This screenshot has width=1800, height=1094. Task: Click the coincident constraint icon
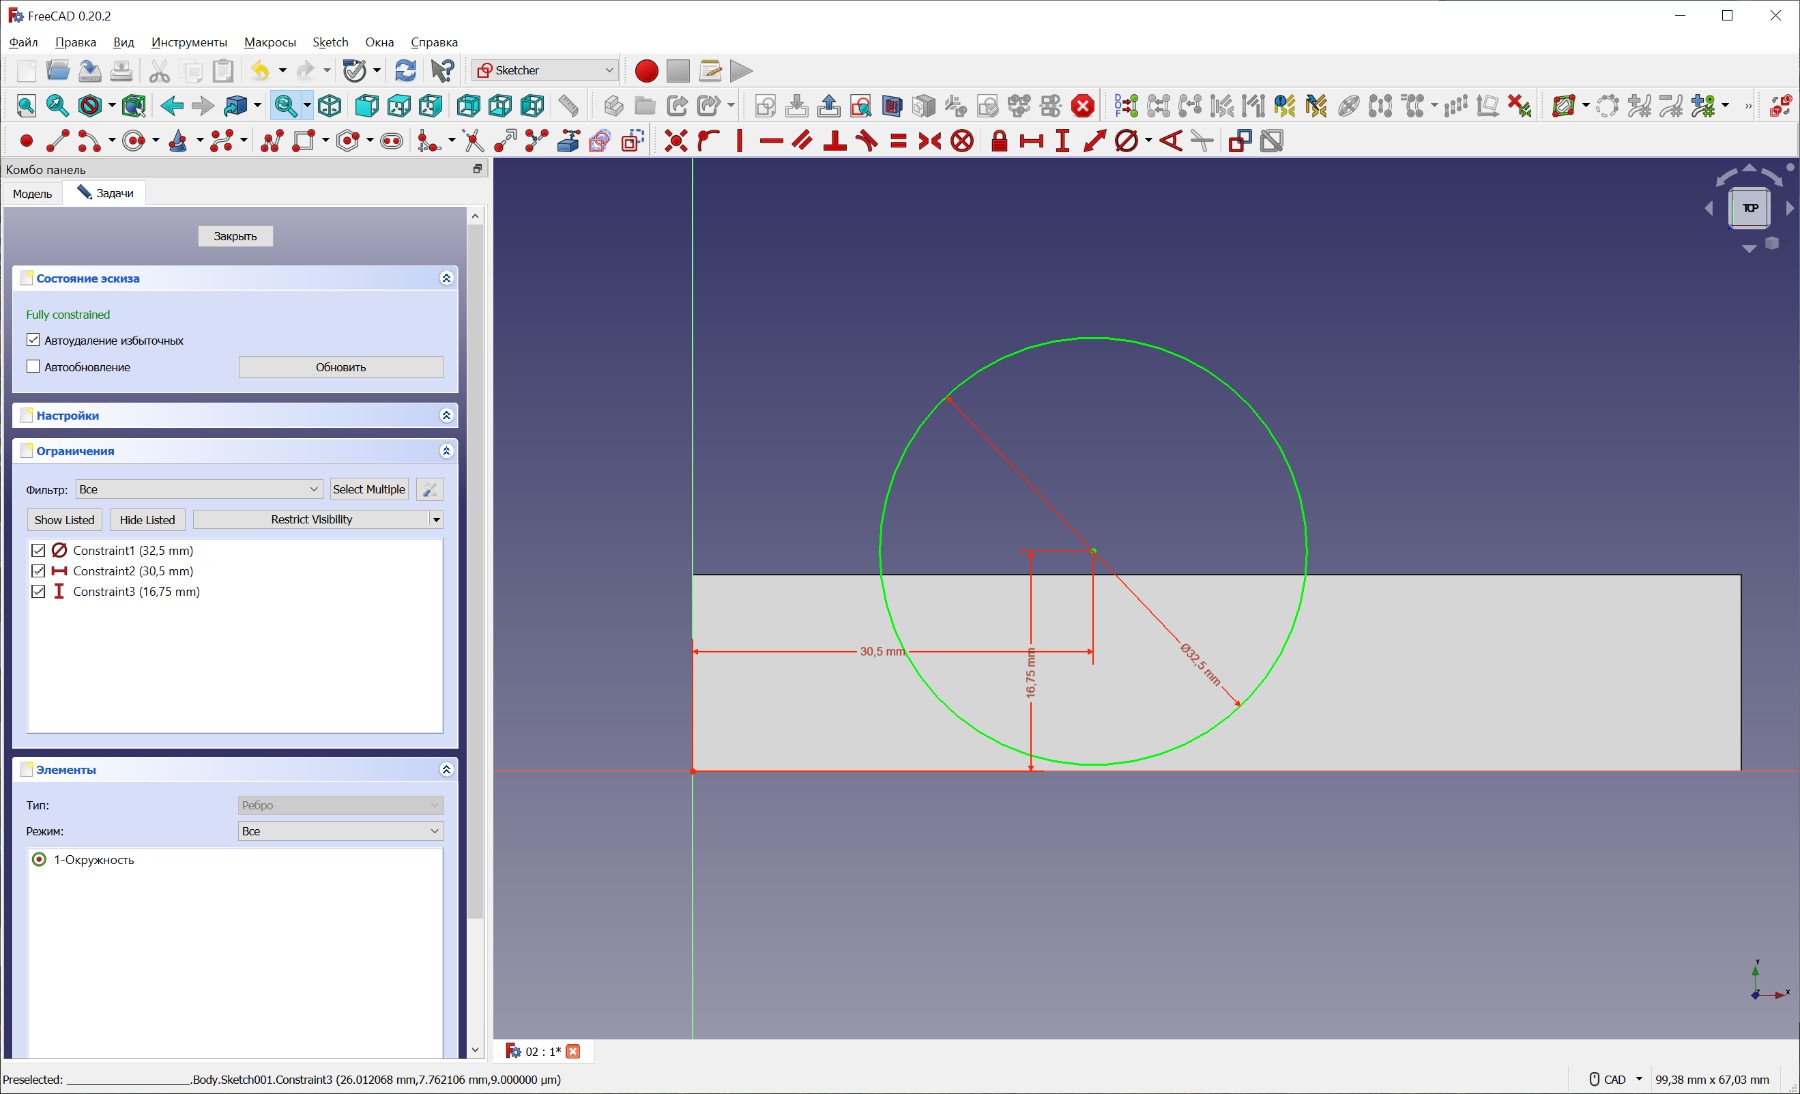(676, 141)
